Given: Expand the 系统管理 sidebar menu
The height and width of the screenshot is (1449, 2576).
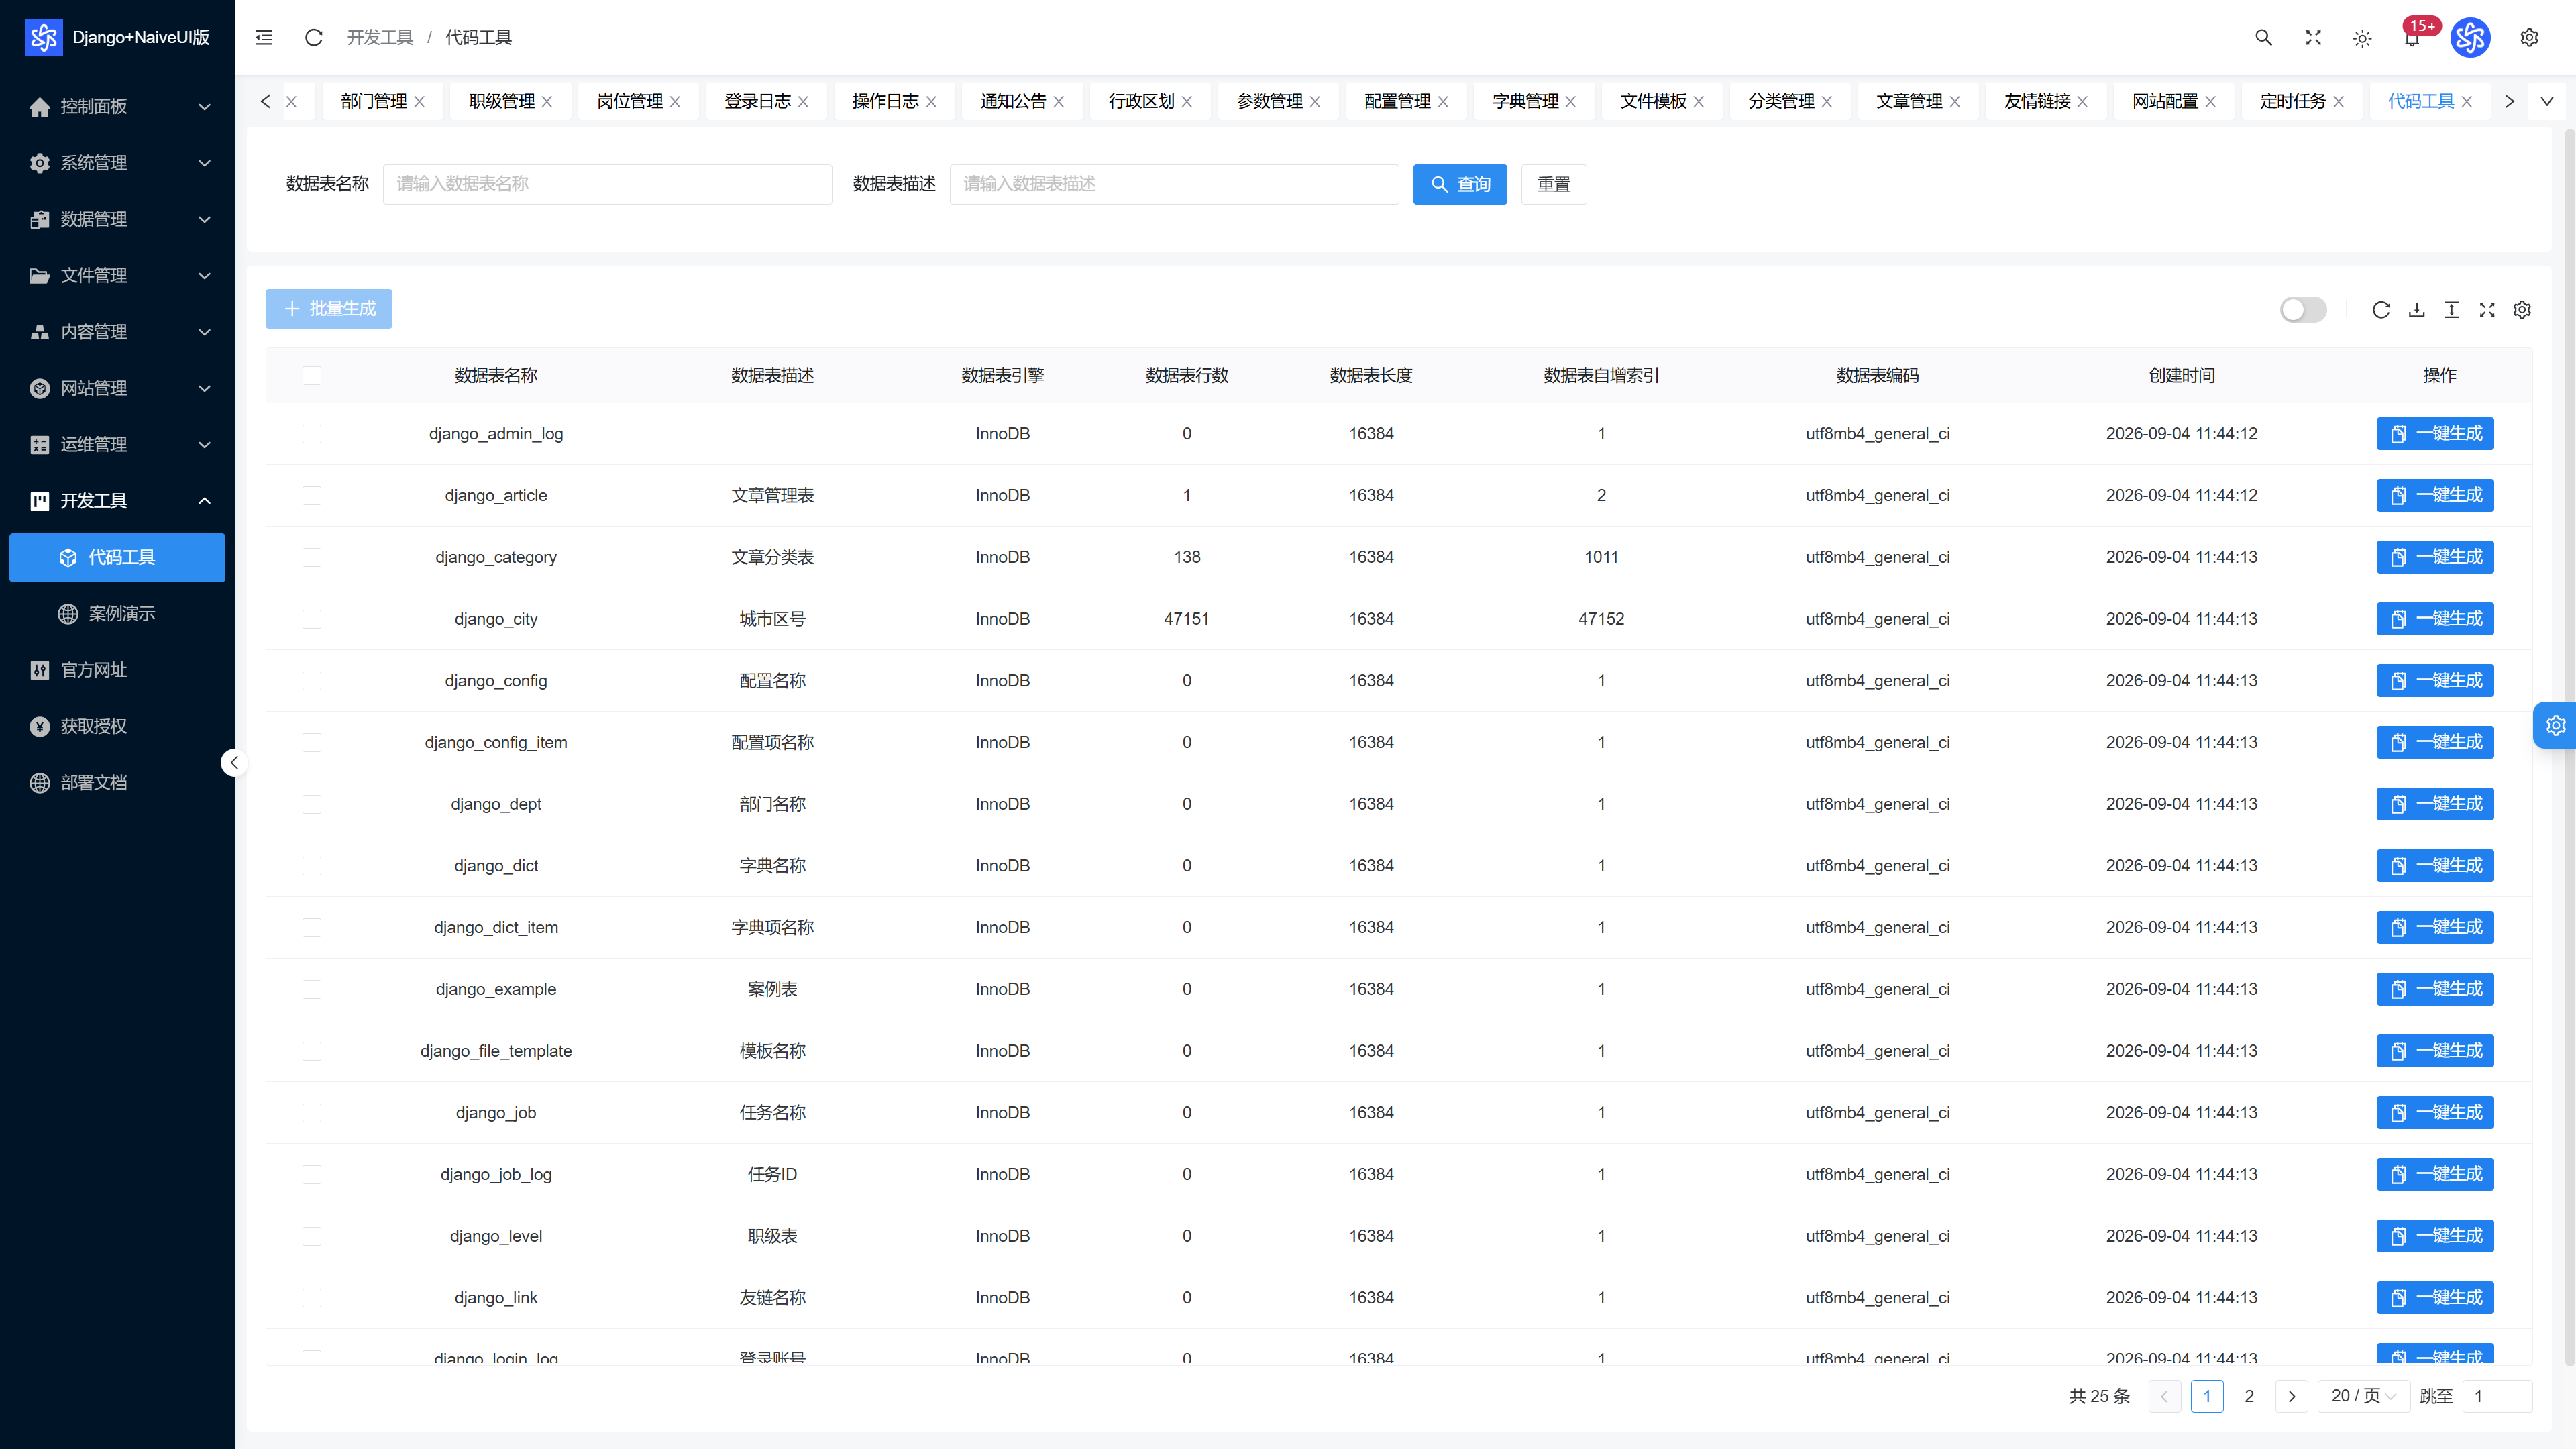Looking at the screenshot, I should (117, 162).
